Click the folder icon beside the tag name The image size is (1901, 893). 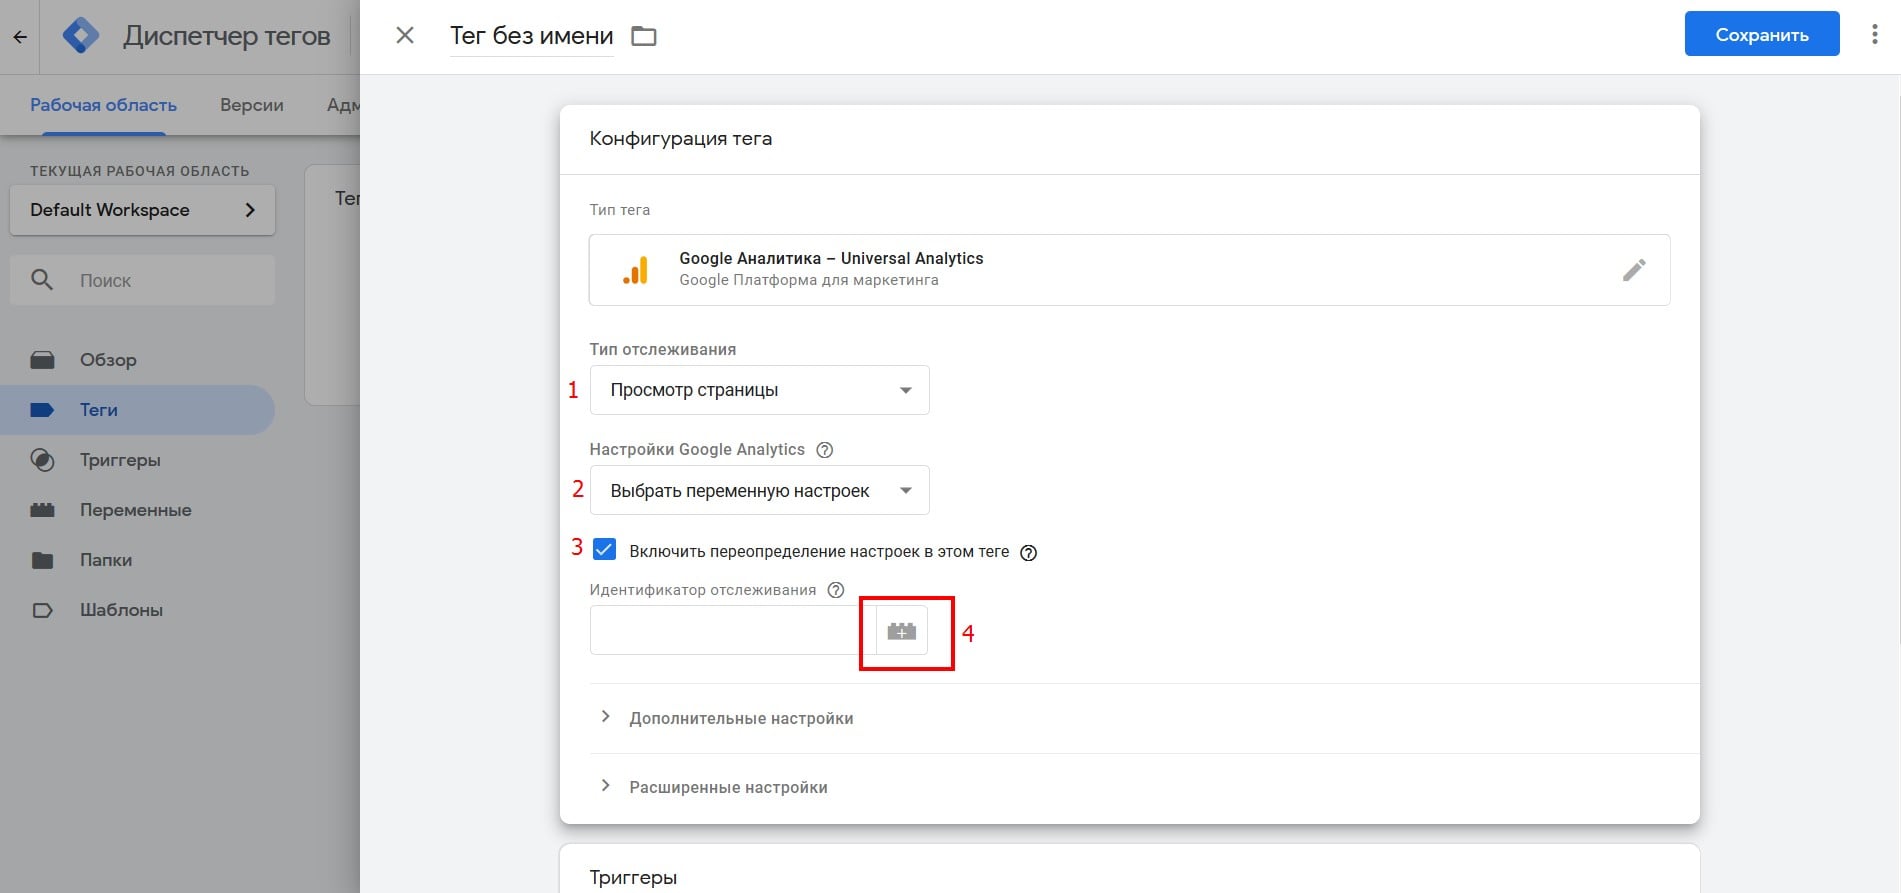[x=644, y=37]
